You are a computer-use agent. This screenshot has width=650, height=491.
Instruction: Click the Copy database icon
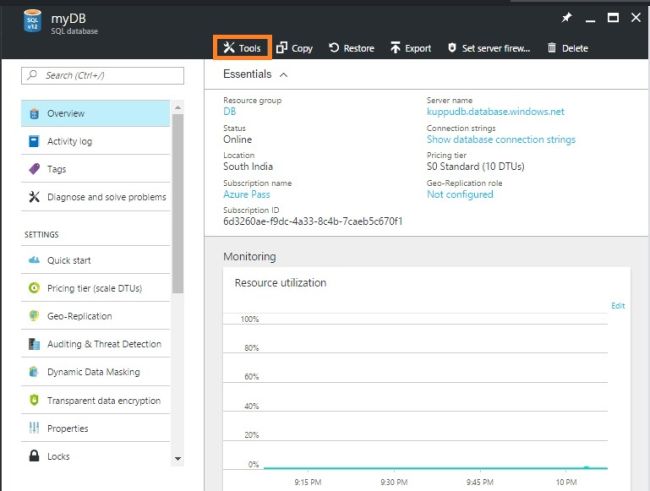283,48
